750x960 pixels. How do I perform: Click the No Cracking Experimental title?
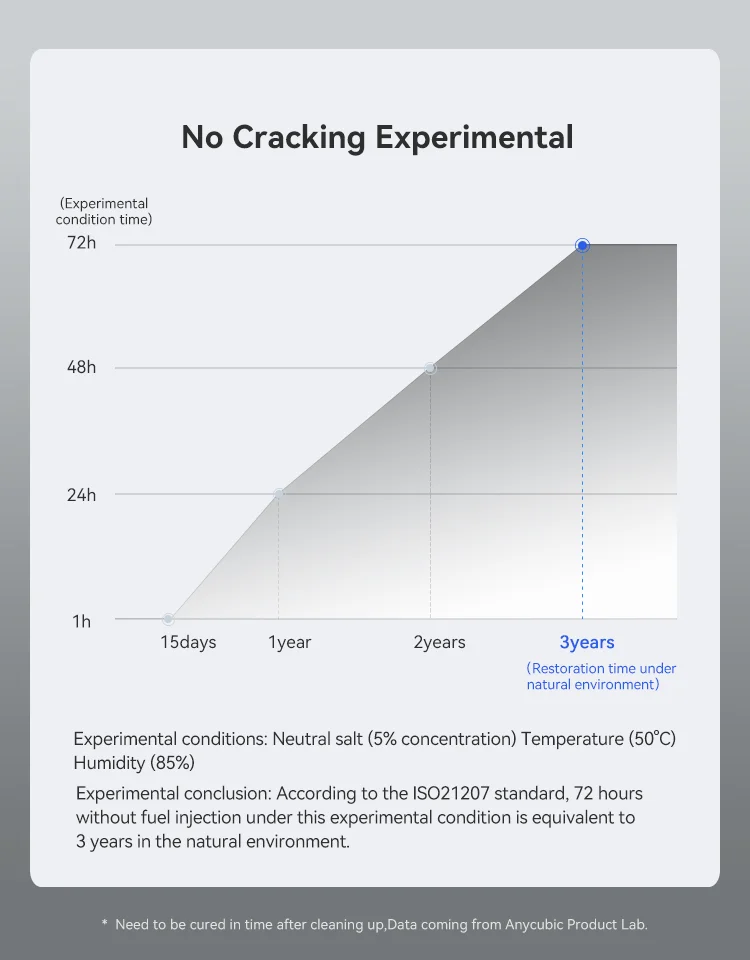point(378,137)
